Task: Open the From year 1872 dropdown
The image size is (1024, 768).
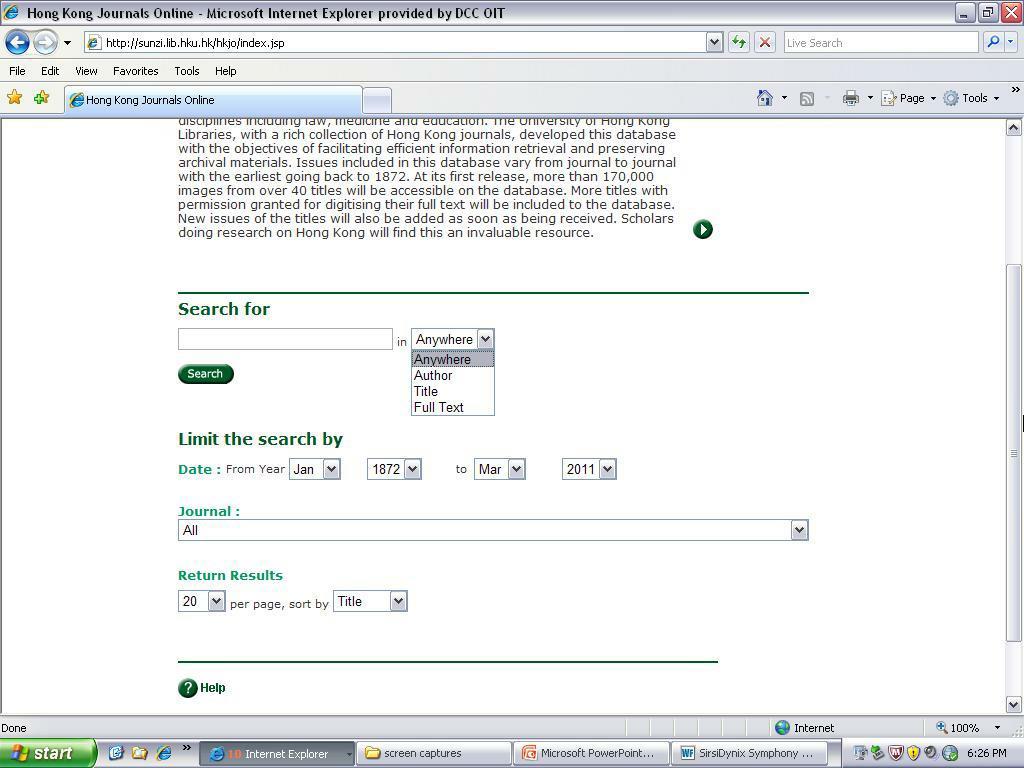Action: click(394, 469)
